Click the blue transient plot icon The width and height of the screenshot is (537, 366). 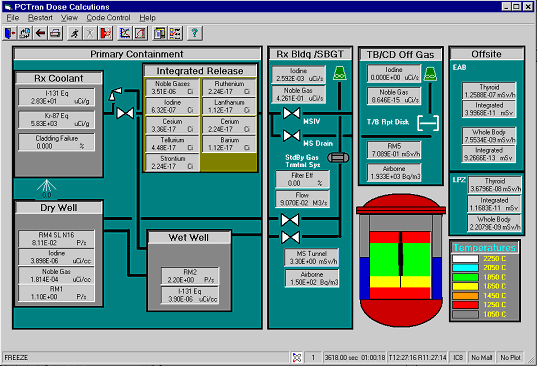coord(125,33)
